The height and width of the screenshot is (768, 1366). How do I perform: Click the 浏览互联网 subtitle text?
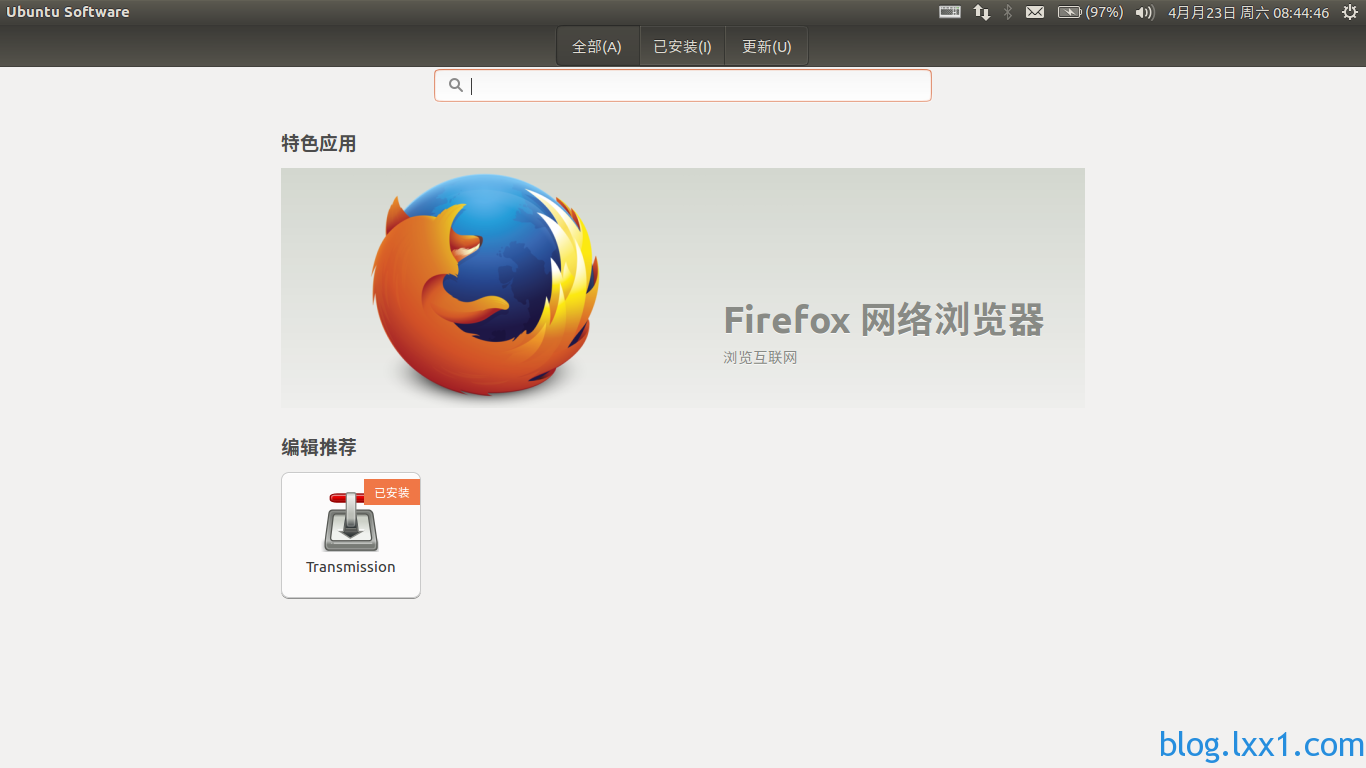tap(760, 357)
